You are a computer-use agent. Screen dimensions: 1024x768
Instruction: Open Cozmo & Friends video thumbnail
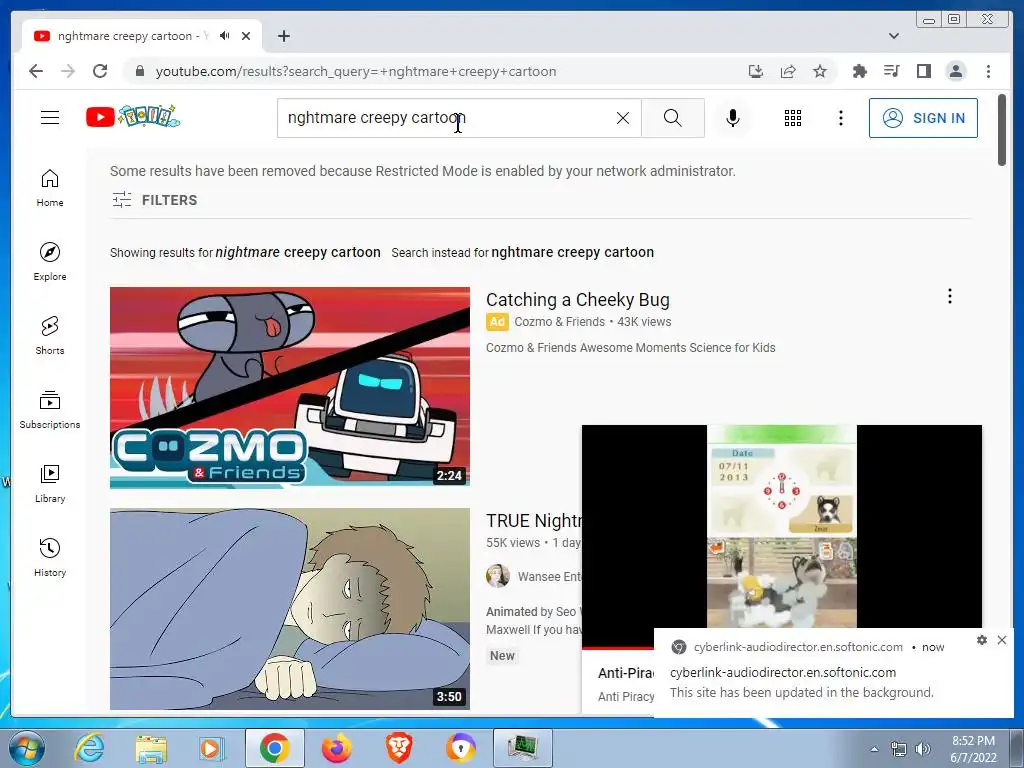point(289,387)
